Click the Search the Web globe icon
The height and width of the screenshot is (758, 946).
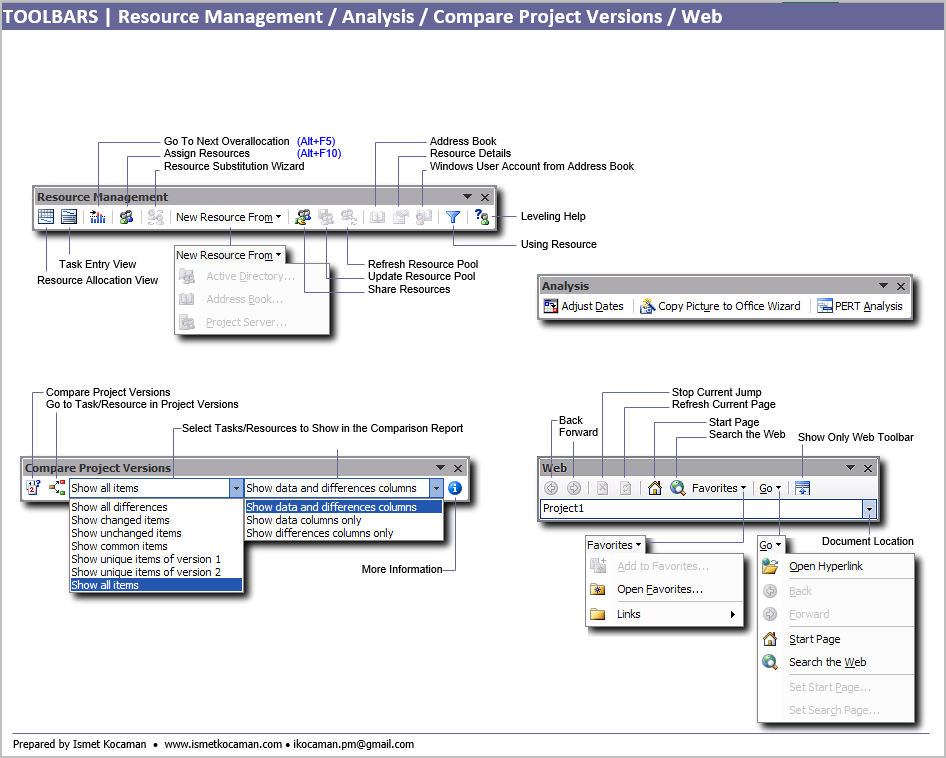pyautogui.click(x=678, y=488)
